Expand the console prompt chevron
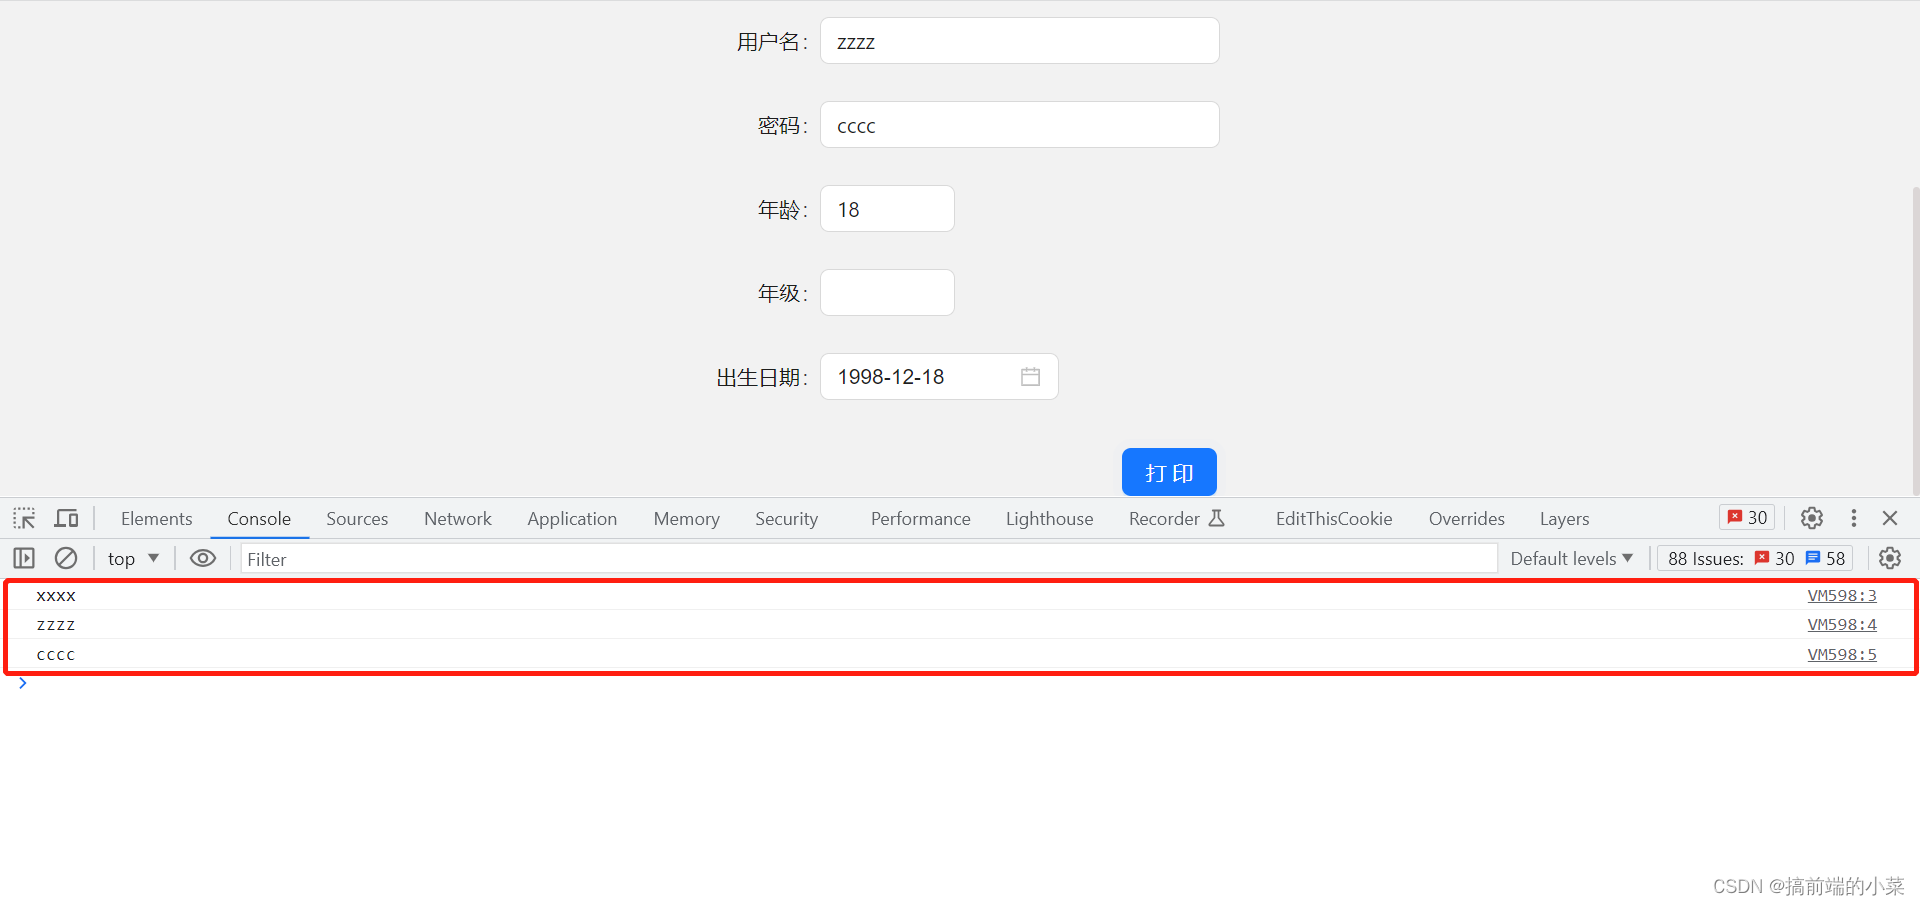Screen dimensions: 1920x905 click(23, 683)
